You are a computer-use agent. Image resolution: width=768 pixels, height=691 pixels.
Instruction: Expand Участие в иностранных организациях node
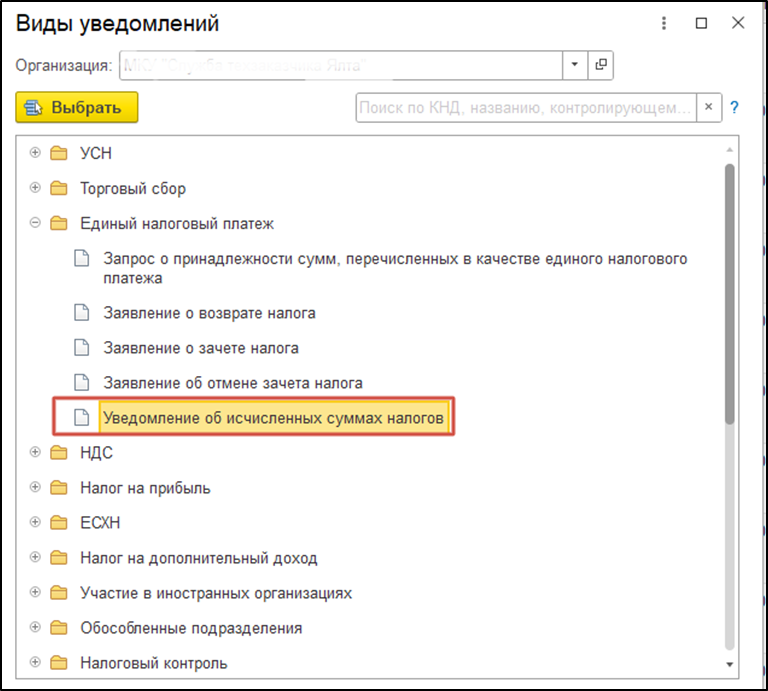(x=35, y=592)
